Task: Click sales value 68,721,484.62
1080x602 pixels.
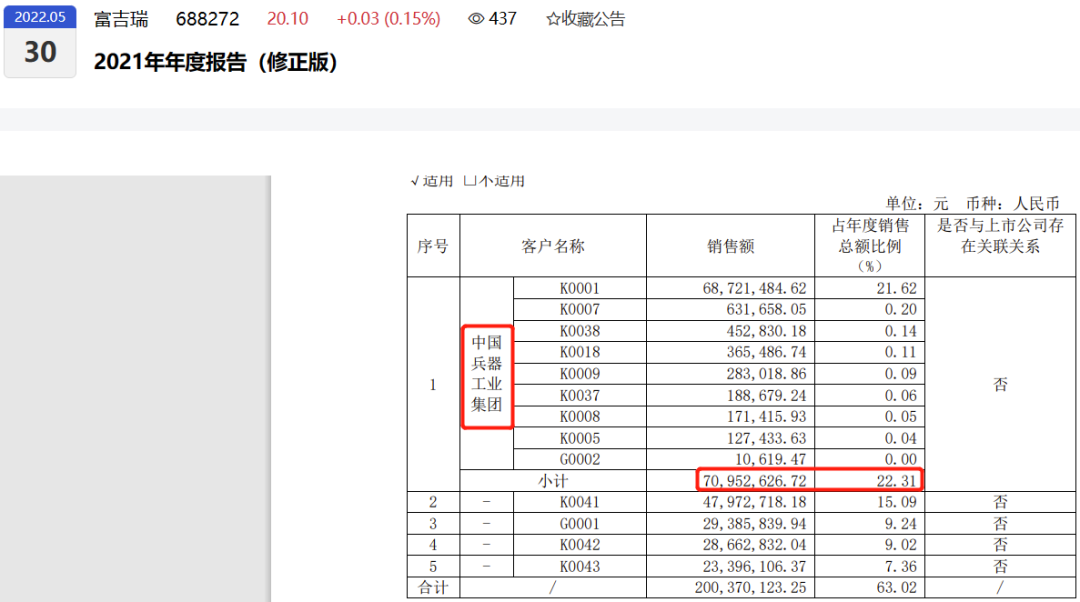Action: 754,288
